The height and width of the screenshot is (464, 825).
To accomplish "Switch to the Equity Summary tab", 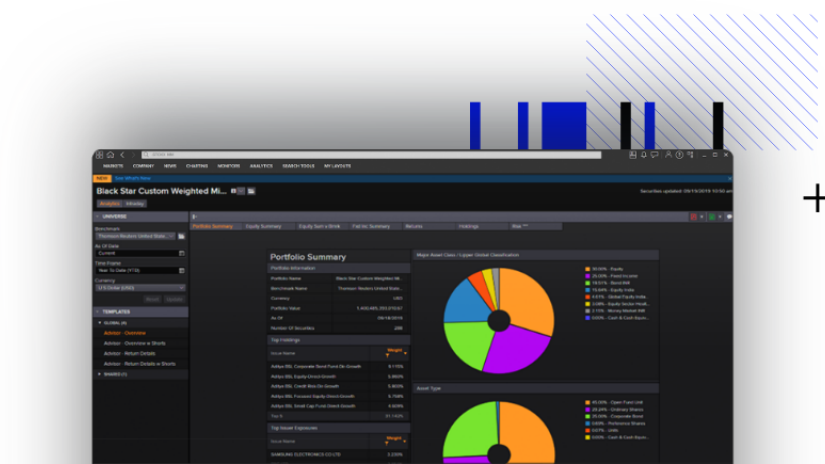I will point(264,226).
